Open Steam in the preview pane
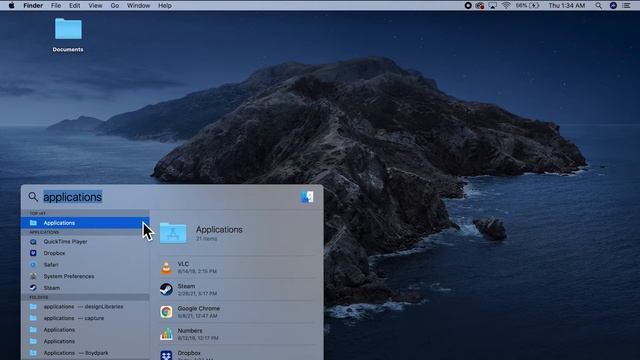The width and height of the screenshot is (640, 360). [x=237, y=289]
